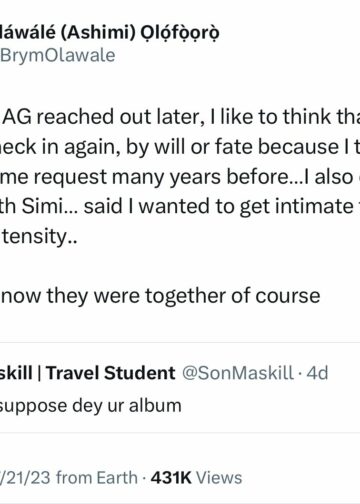The height and width of the screenshot is (504, 360).
Task: Click the '4d' quoted tweet timestamp
Action: [317, 373]
